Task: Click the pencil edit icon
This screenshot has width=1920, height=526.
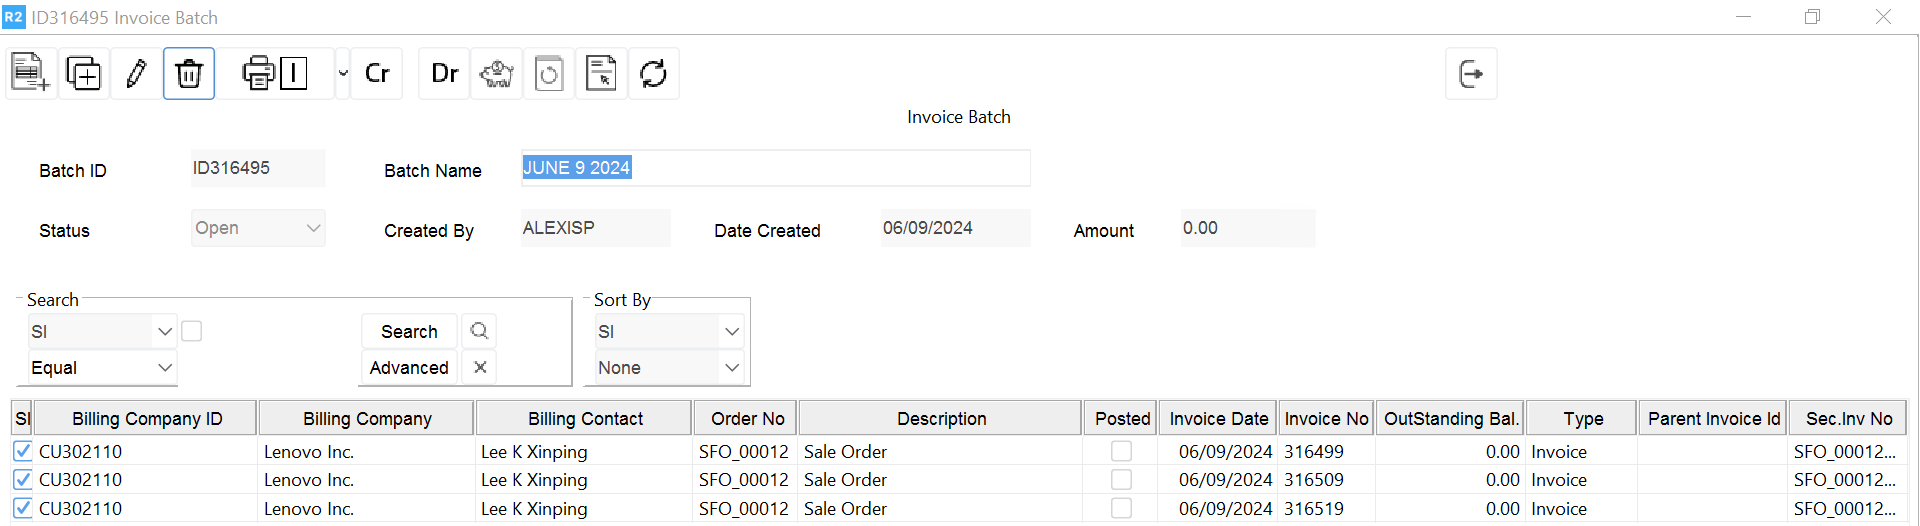Action: pyautogui.click(x=137, y=73)
